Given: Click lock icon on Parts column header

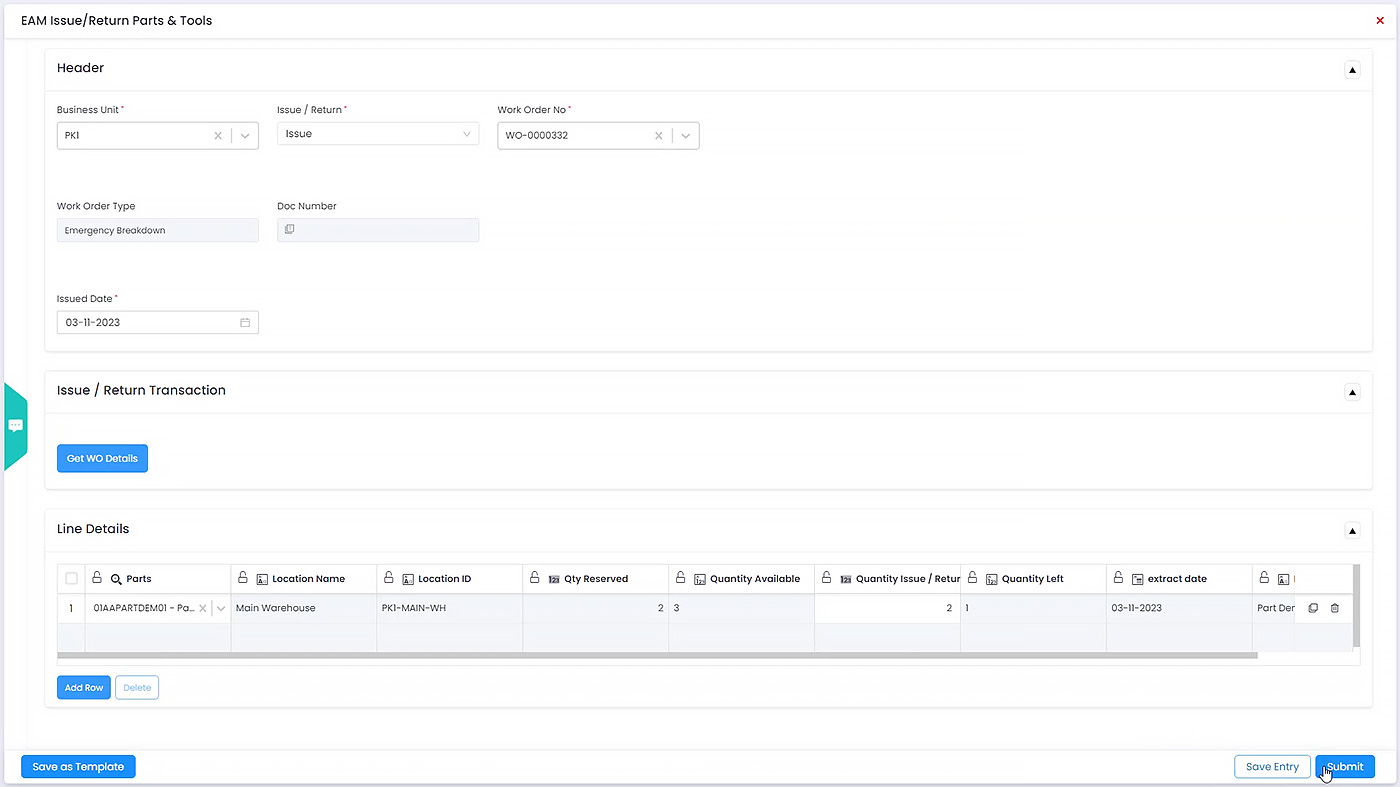Looking at the screenshot, I should click(97, 578).
